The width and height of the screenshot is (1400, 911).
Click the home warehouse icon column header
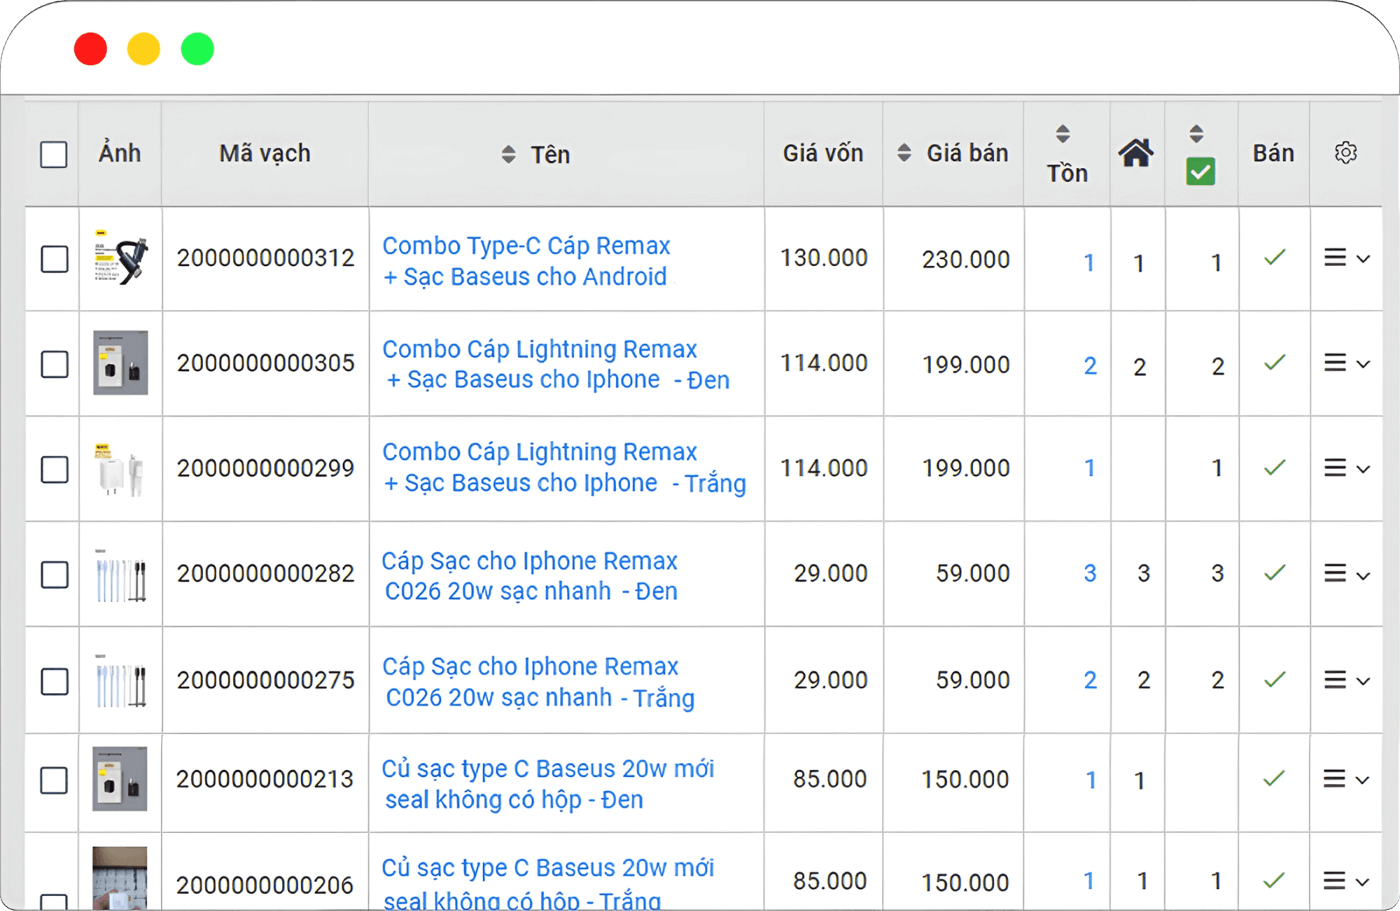(1136, 153)
